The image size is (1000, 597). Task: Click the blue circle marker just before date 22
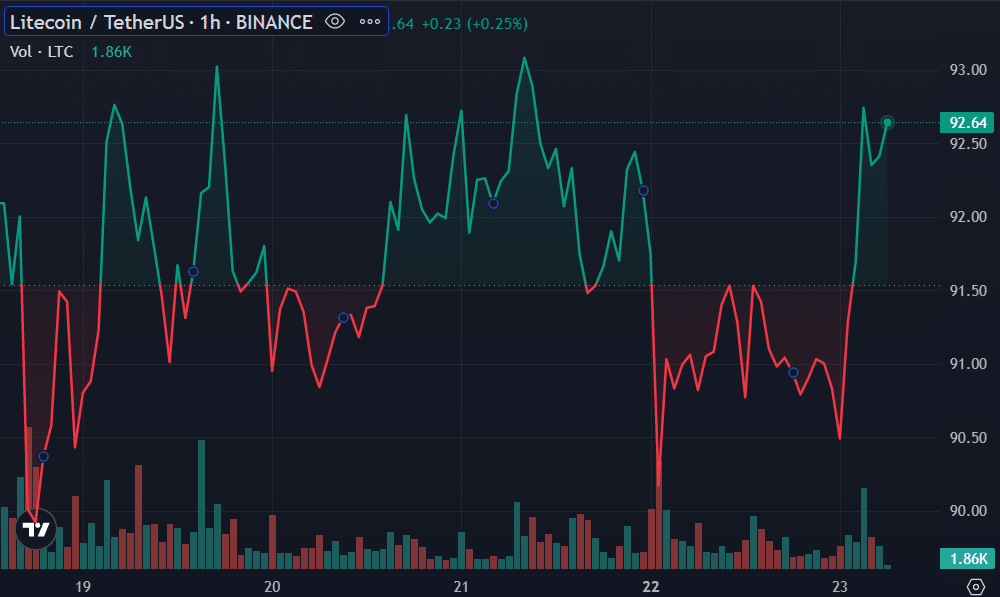point(643,191)
